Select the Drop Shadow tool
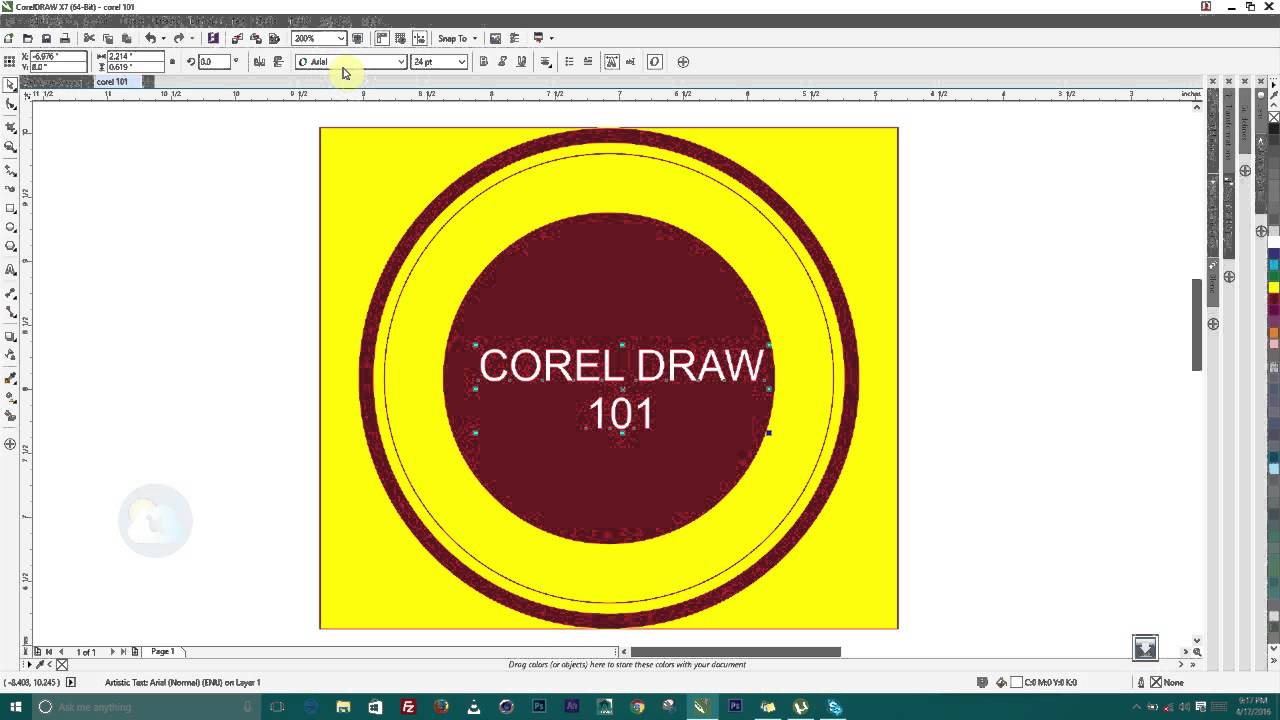 (x=11, y=336)
